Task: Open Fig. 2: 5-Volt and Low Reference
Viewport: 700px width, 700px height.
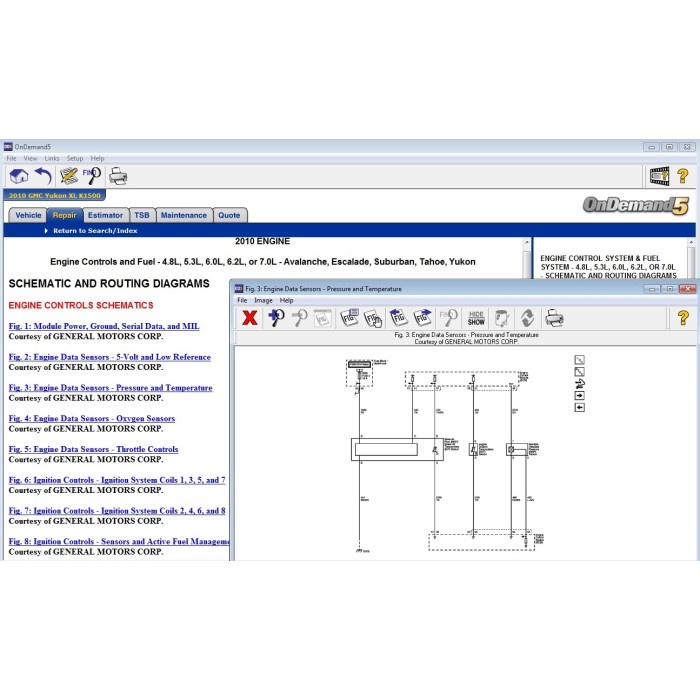Action: pyautogui.click(x=109, y=357)
